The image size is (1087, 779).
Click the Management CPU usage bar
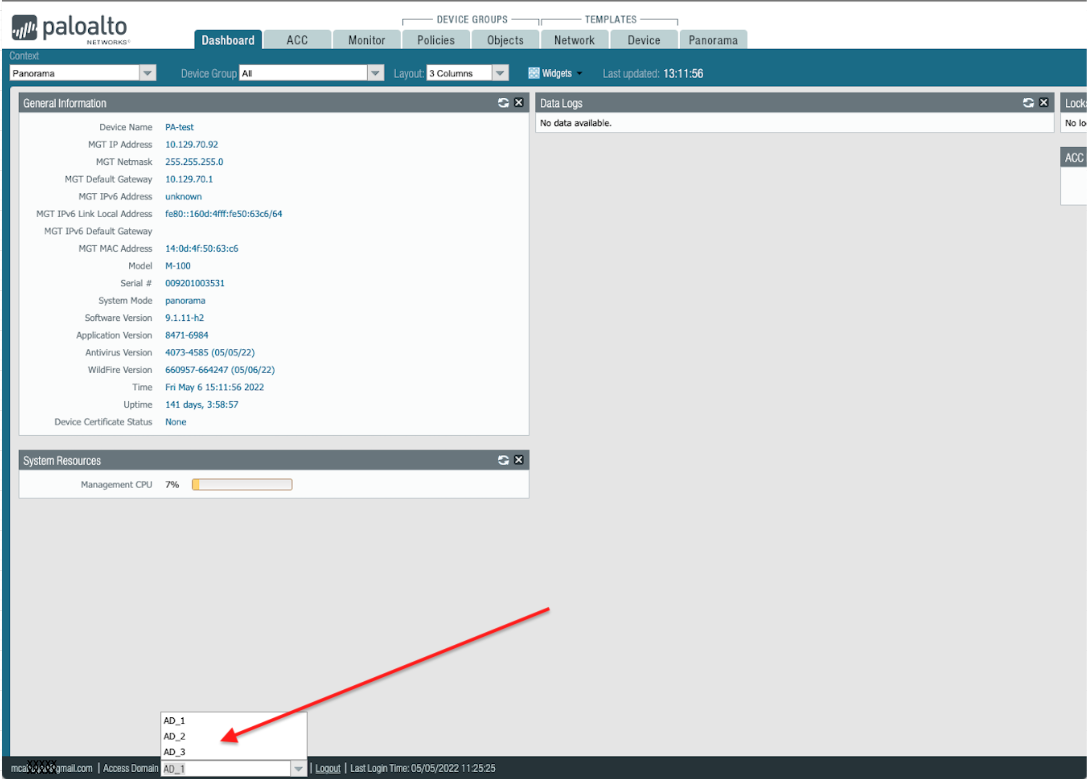(x=242, y=484)
